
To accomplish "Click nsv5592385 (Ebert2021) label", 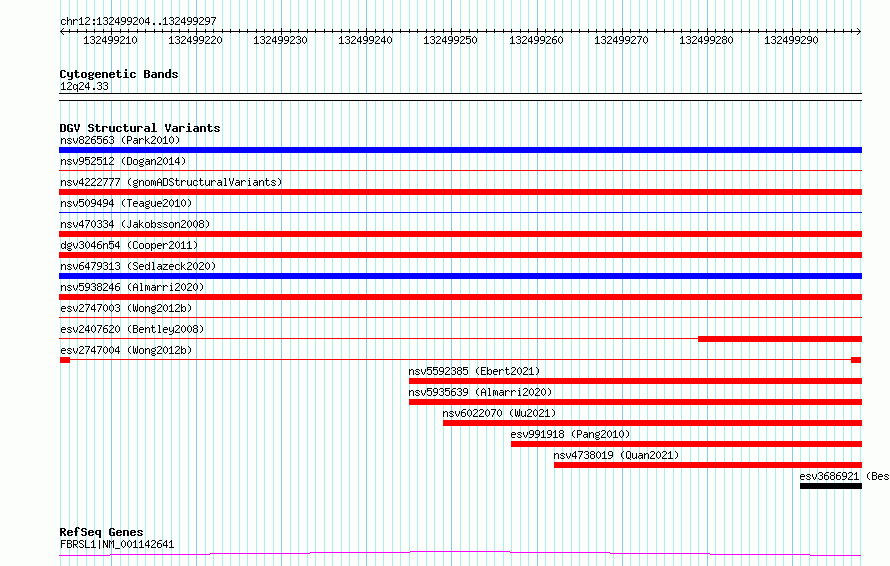I will tap(474, 371).
